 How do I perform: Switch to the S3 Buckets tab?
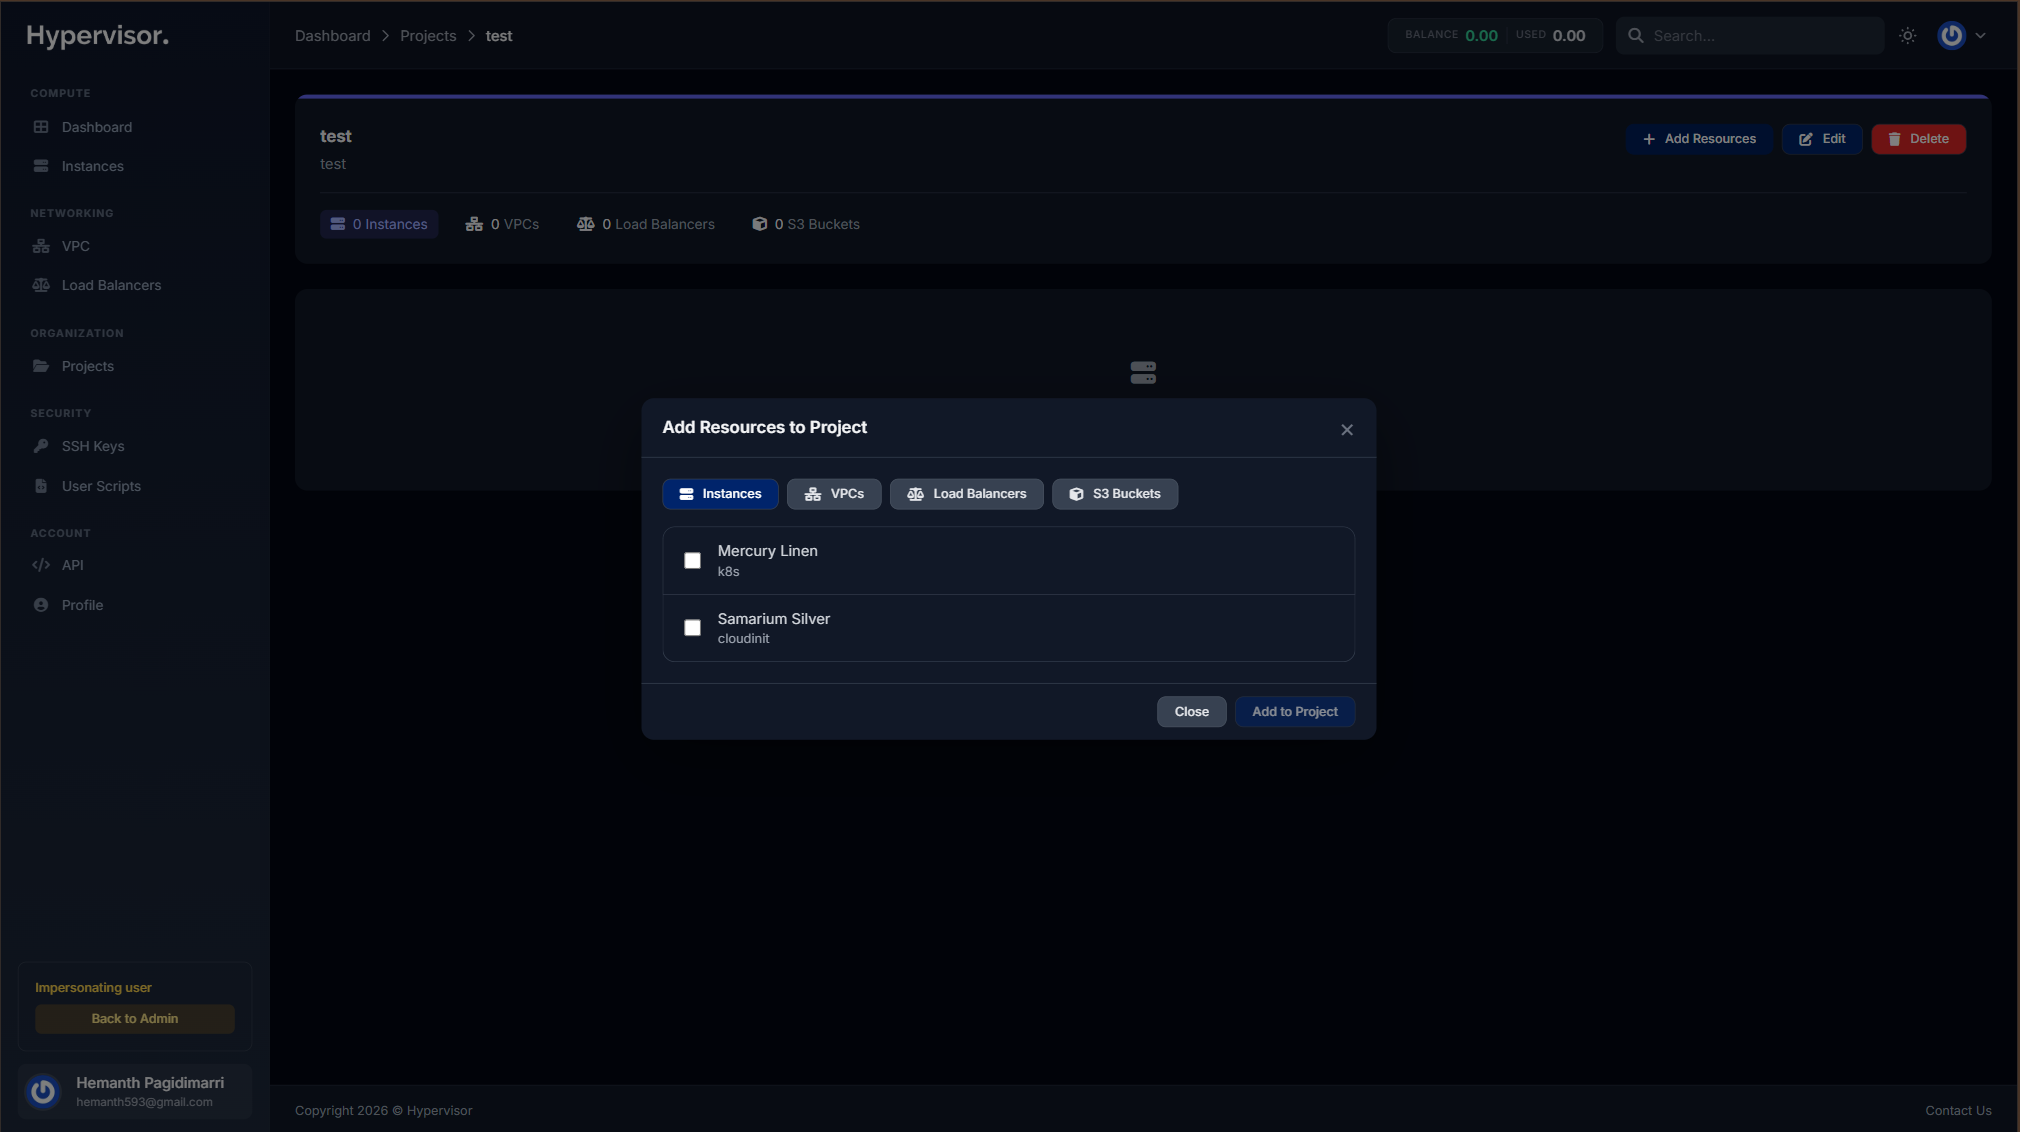pyautogui.click(x=1114, y=493)
